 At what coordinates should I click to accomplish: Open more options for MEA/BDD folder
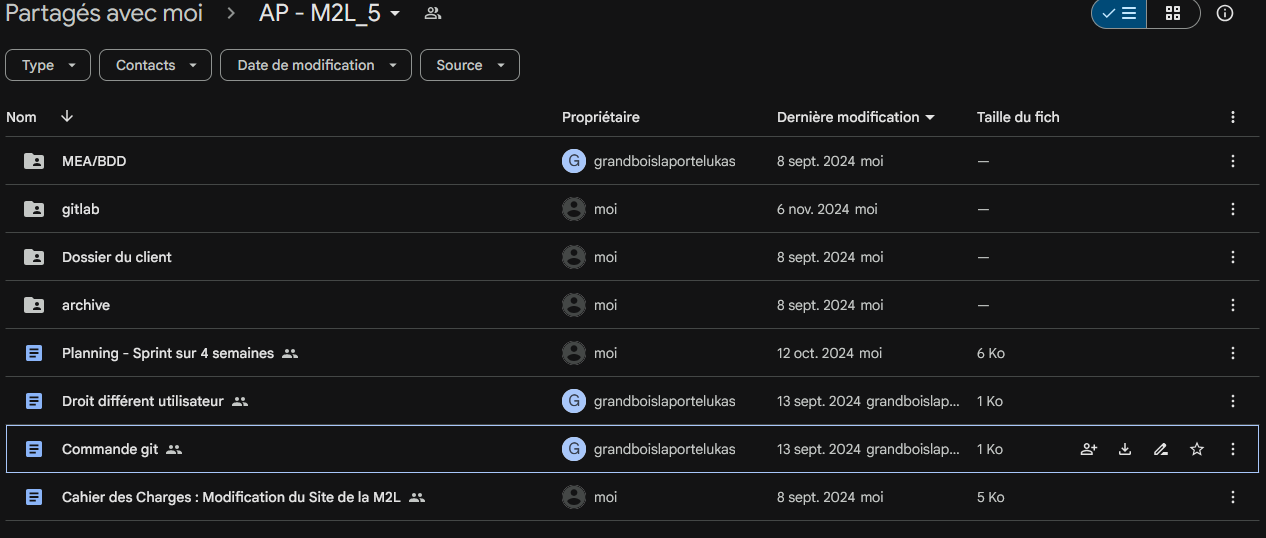coord(1233,161)
